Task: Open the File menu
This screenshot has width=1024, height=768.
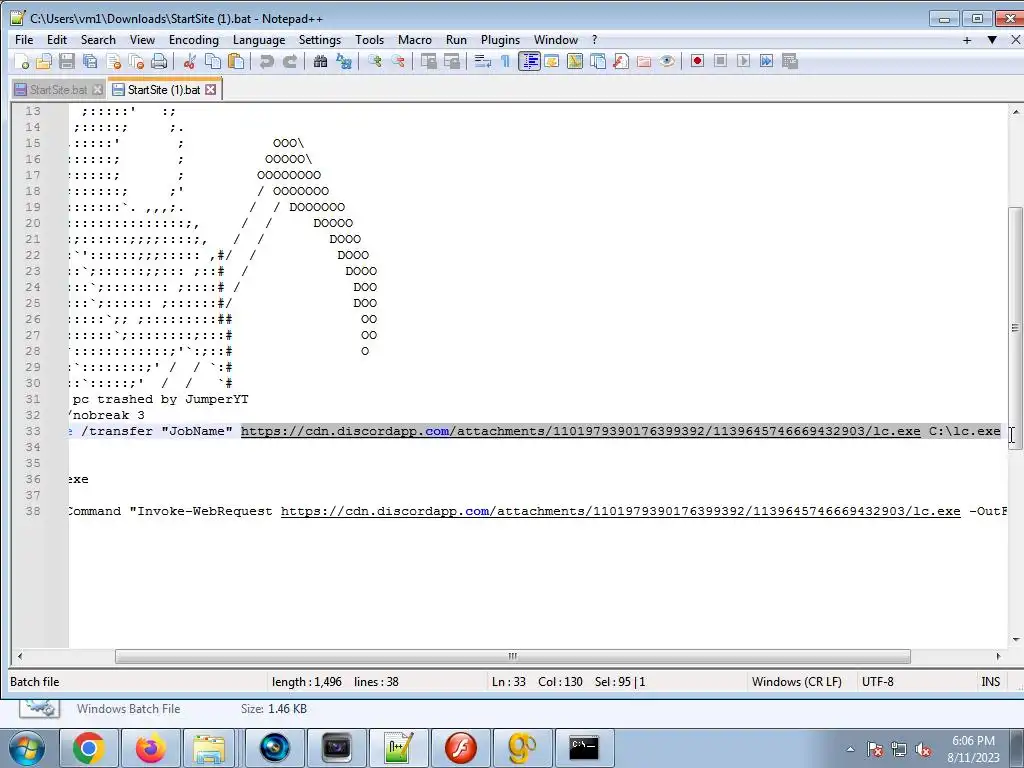Action: pos(24,40)
